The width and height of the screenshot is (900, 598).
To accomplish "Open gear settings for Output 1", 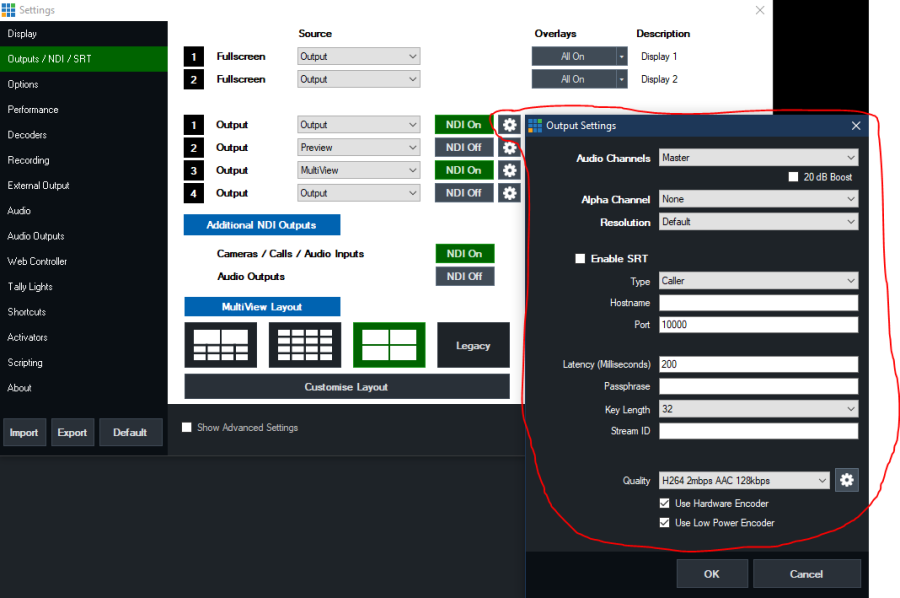I will [x=509, y=125].
